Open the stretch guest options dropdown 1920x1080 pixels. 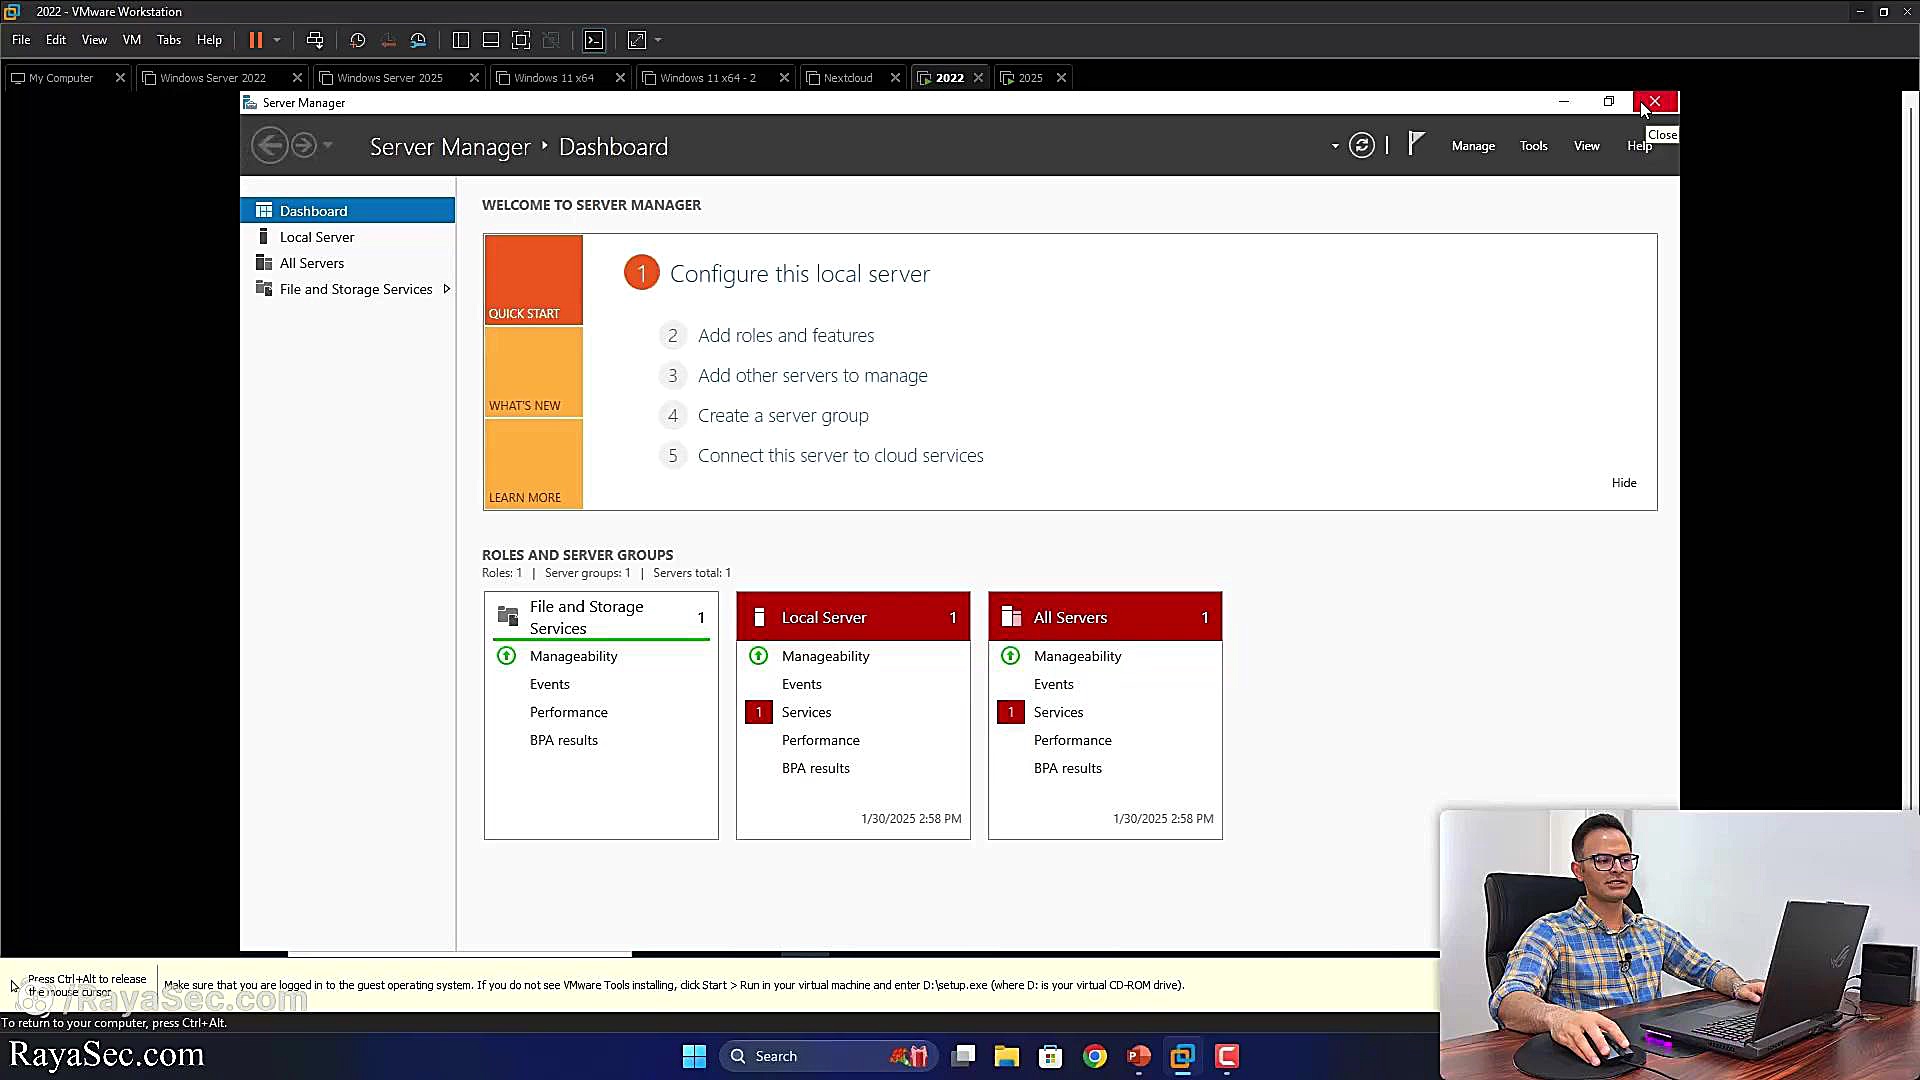point(658,40)
